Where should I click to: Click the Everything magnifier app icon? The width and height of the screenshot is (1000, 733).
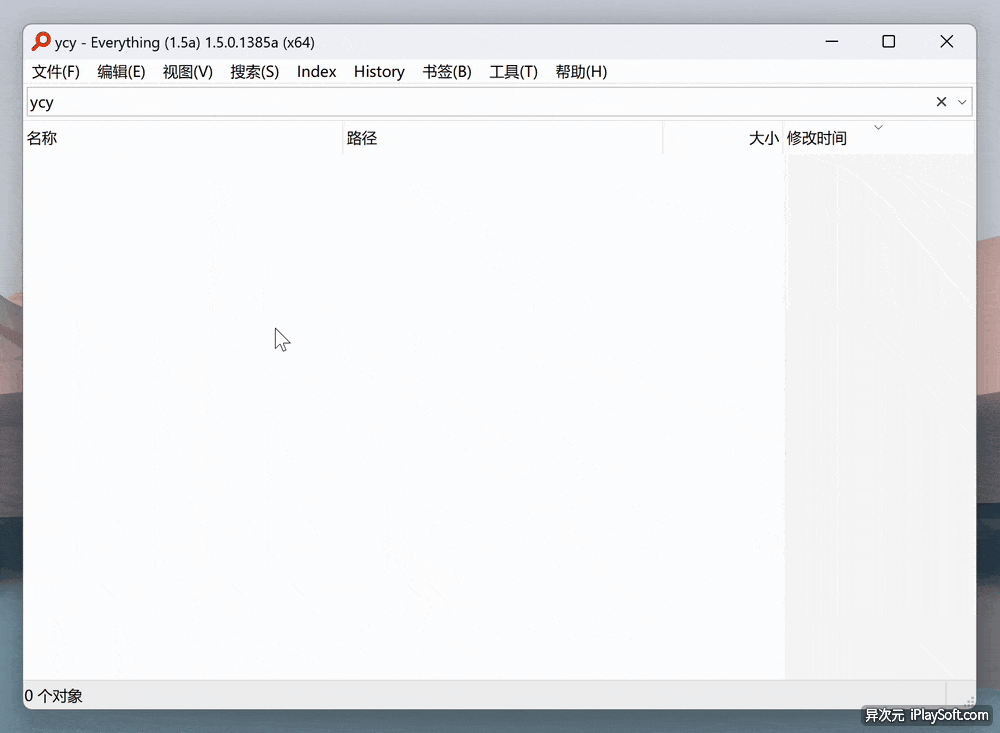(41, 41)
